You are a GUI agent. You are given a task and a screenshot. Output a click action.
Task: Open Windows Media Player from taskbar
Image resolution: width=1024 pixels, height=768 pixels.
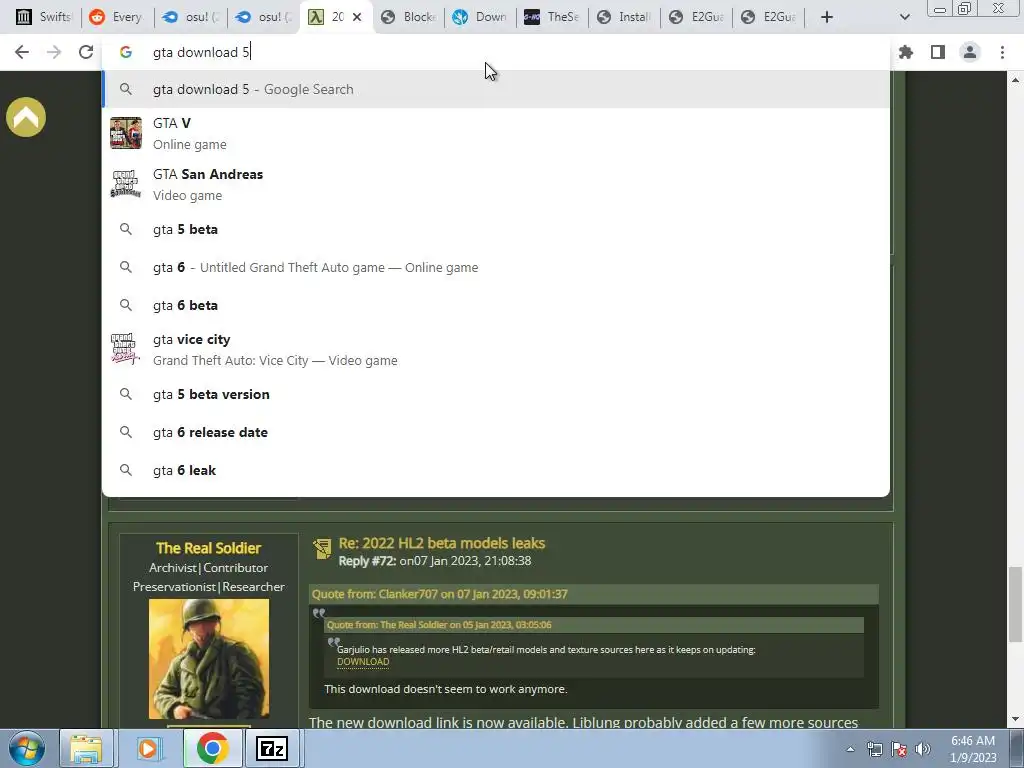[x=148, y=748]
